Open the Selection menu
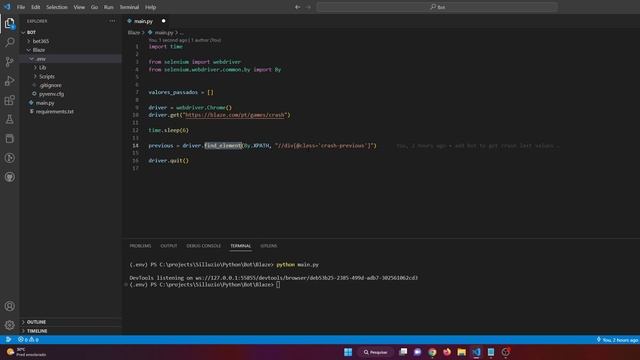Viewport: 640px width, 360px height. [57, 7]
